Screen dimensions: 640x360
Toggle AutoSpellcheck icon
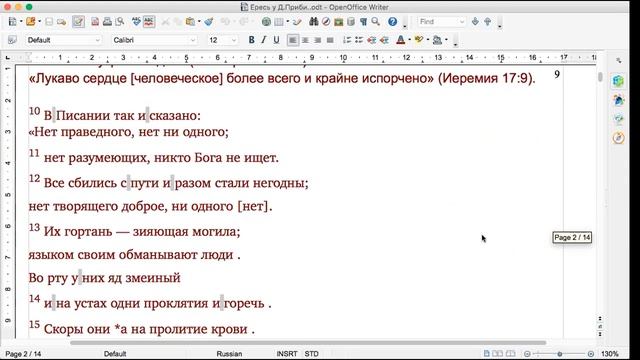pos(149,22)
